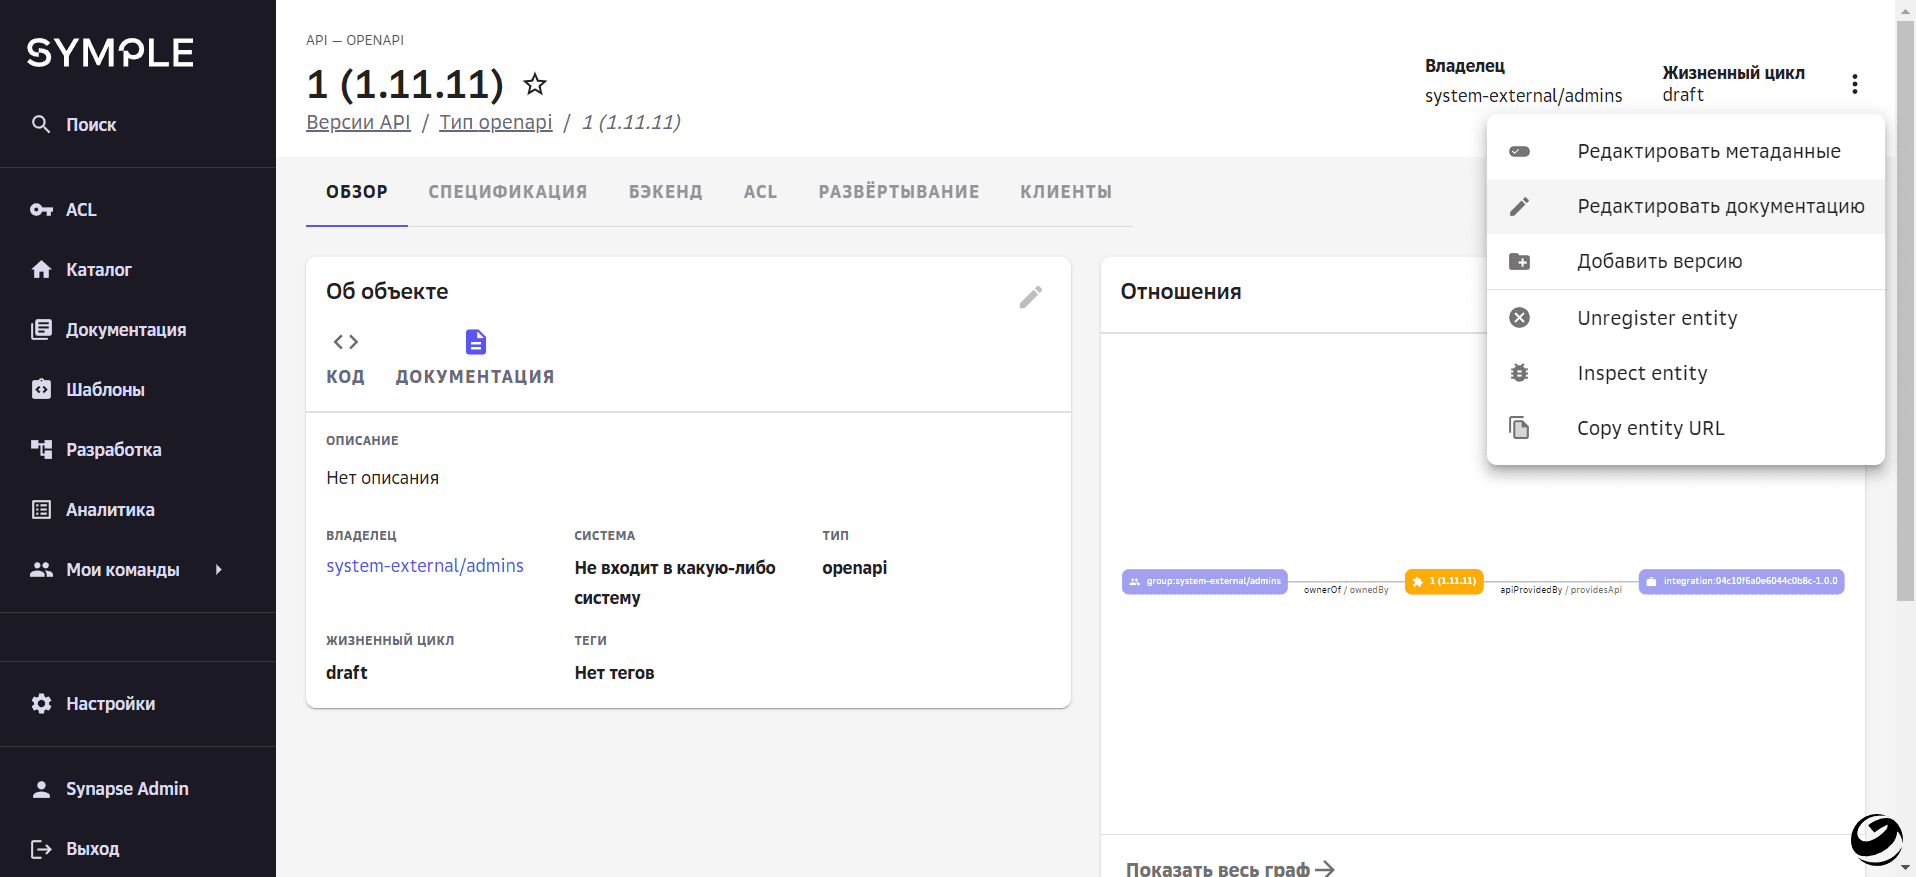This screenshot has height=877, width=1916.
Task: Open system-external/admins owner link in card
Action: [x=425, y=566]
